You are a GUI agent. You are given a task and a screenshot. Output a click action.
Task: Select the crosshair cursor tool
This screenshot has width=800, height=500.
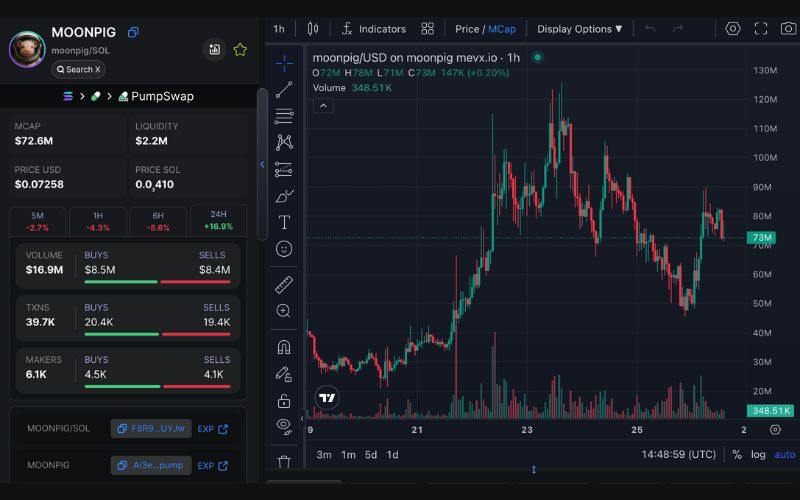(x=284, y=63)
